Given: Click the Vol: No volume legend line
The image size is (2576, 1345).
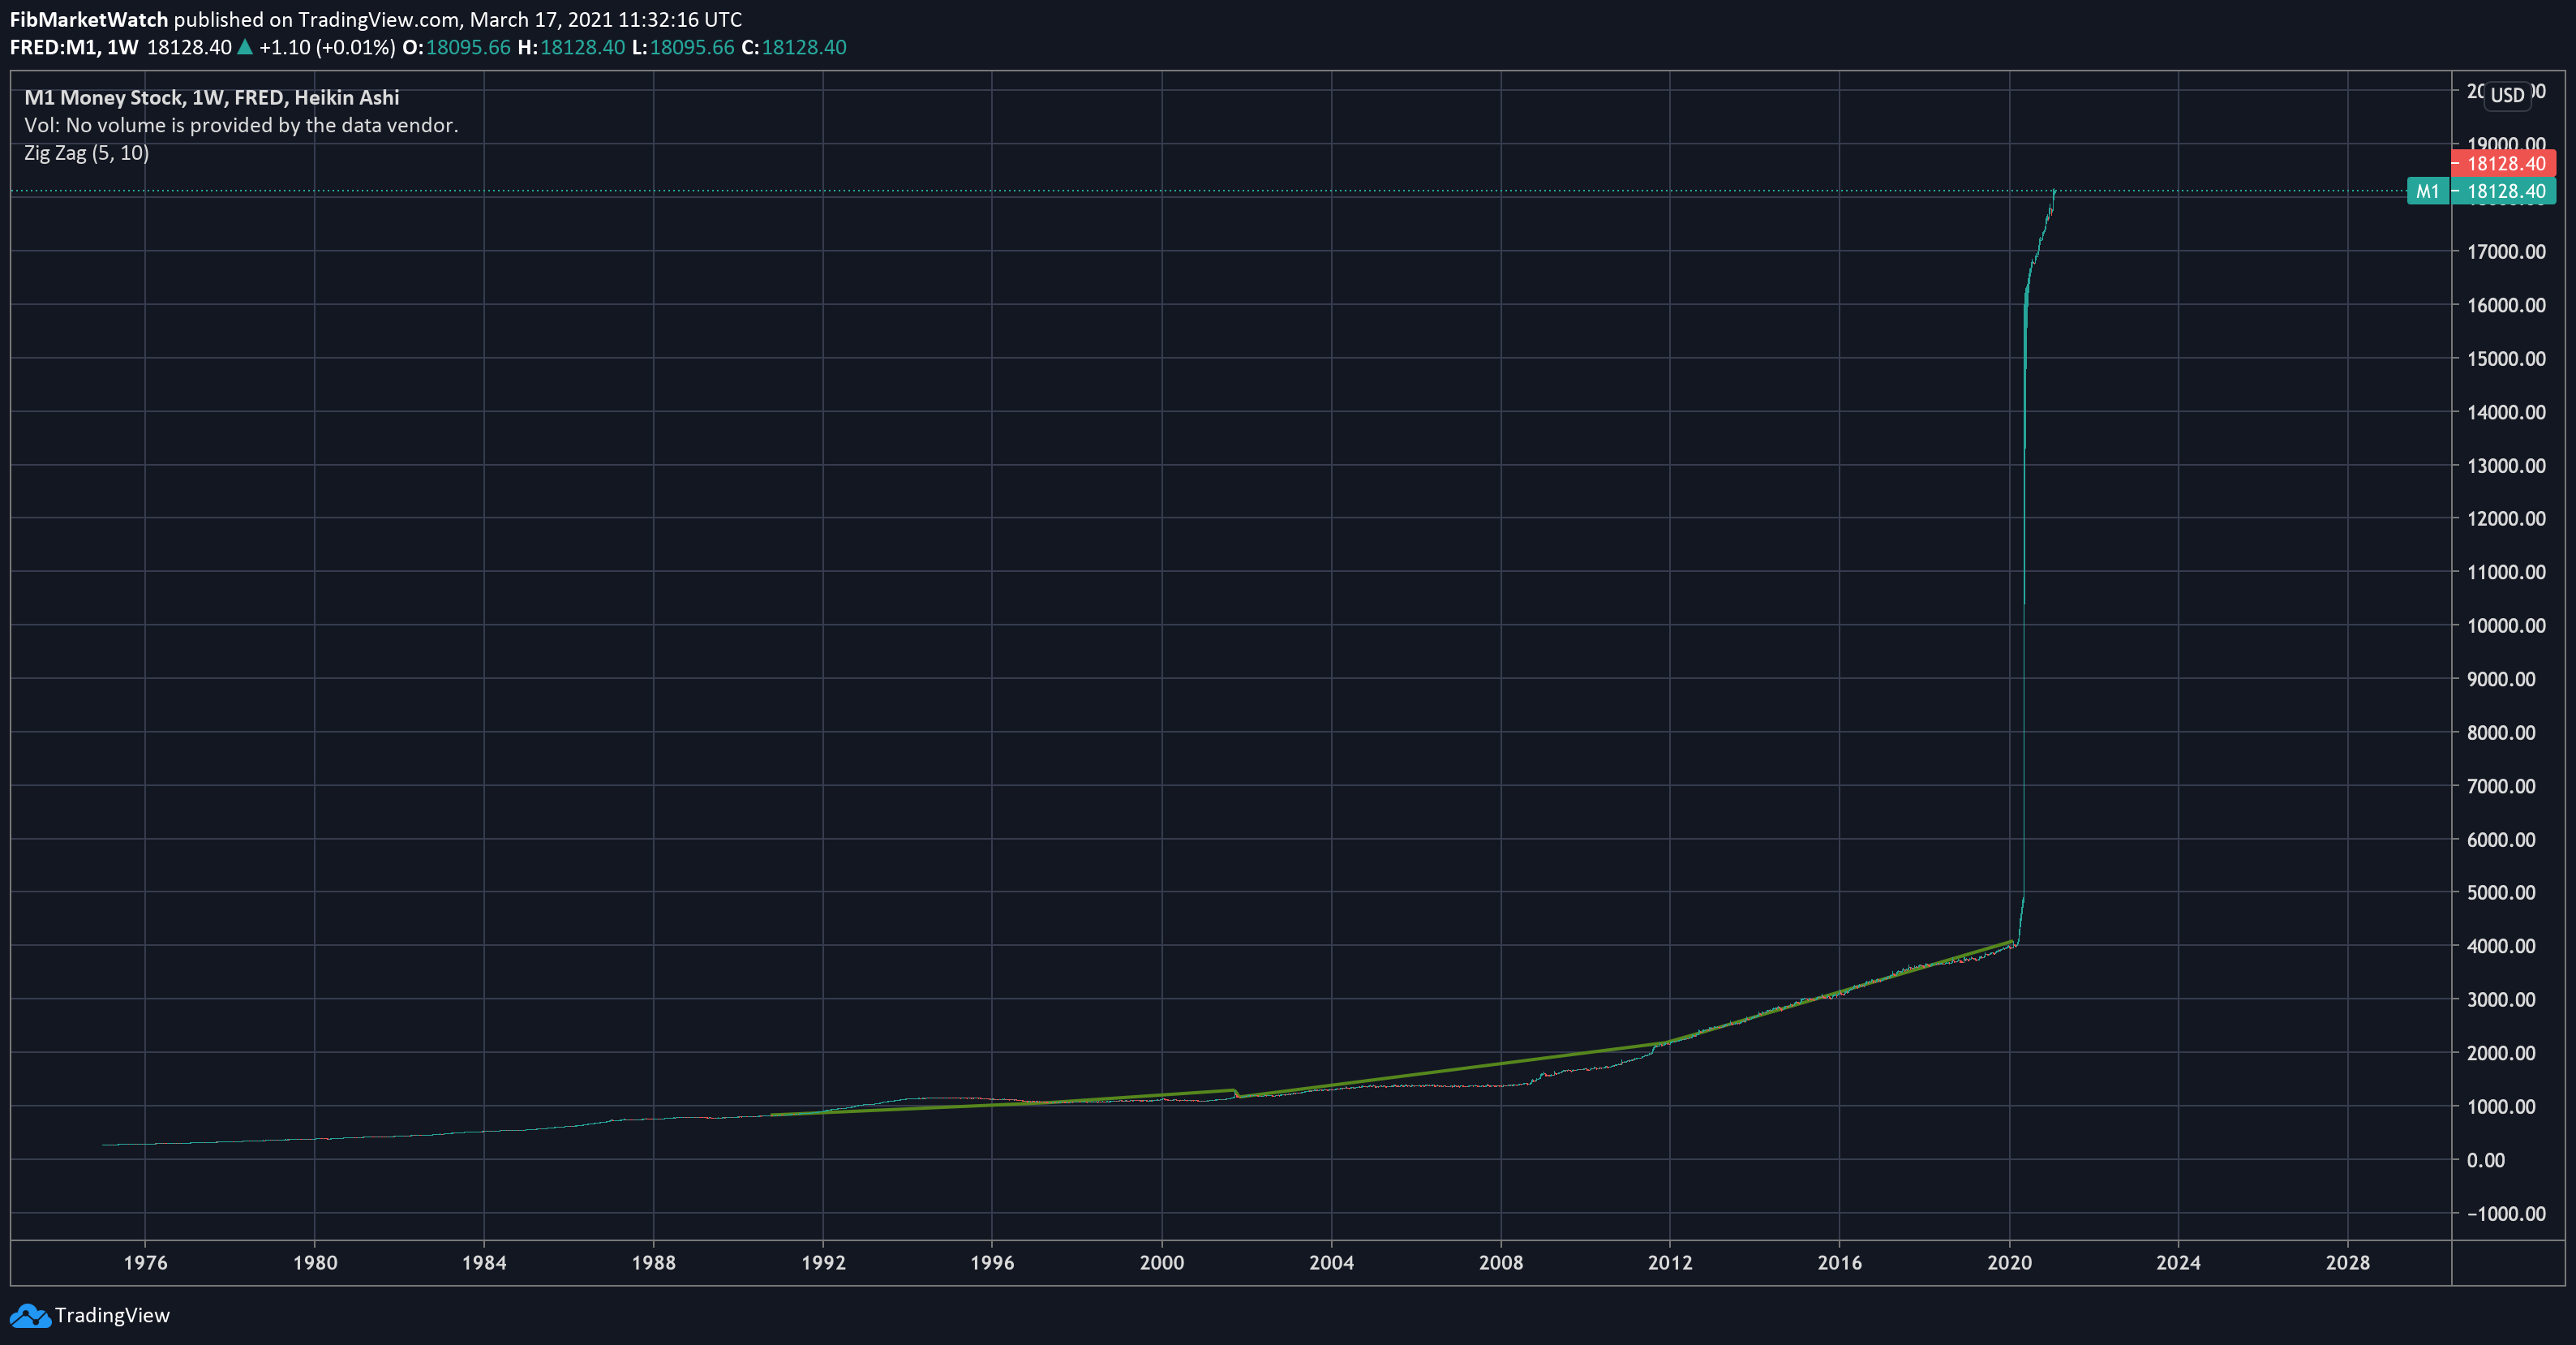Looking at the screenshot, I should (241, 125).
